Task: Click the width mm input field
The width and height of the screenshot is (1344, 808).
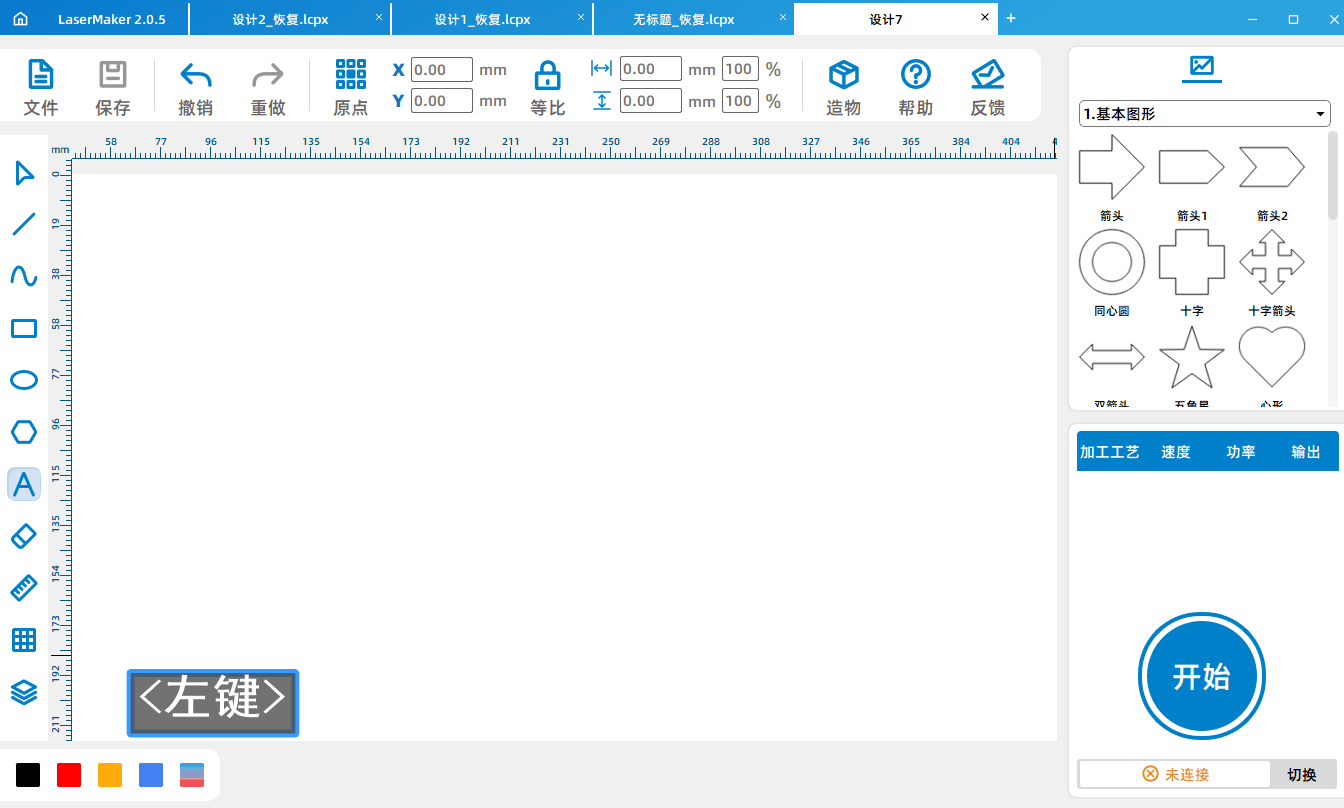Action: point(651,69)
